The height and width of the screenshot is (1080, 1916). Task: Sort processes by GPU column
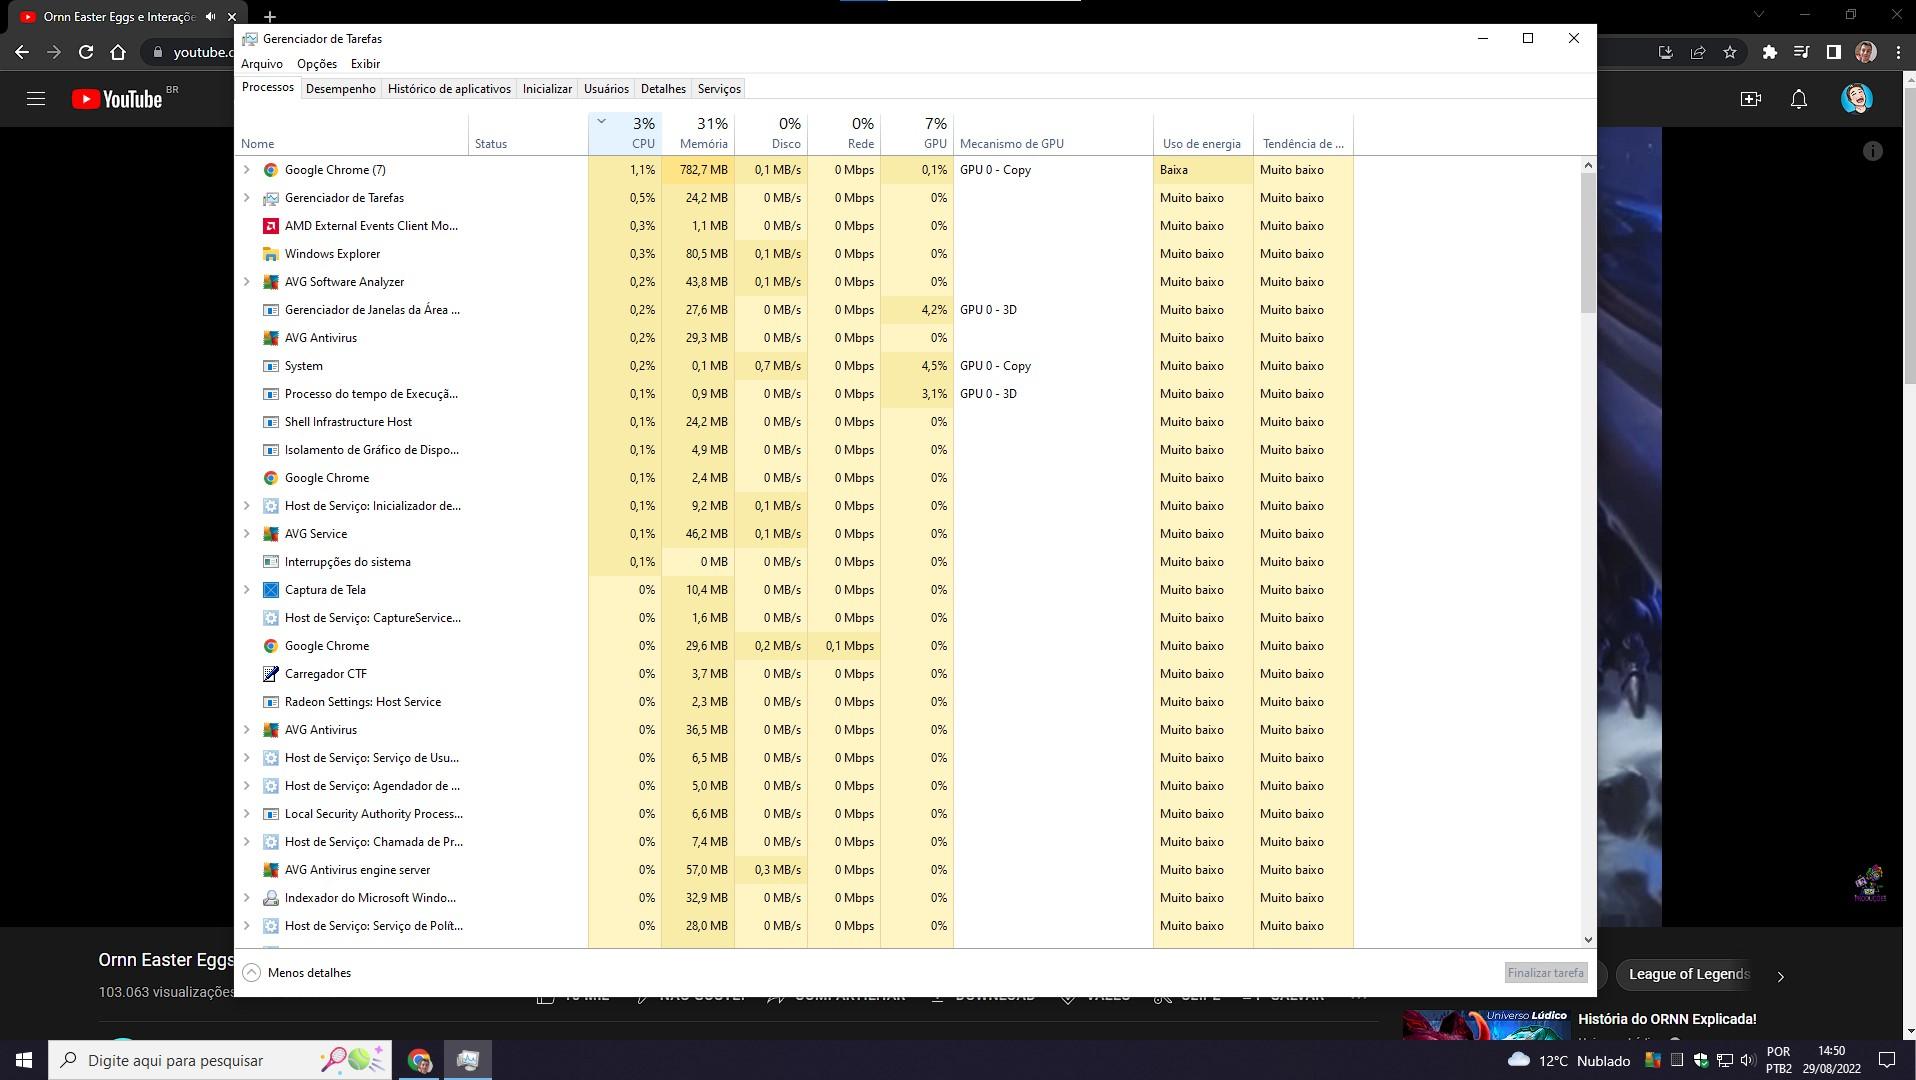pyautogui.click(x=917, y=134)
